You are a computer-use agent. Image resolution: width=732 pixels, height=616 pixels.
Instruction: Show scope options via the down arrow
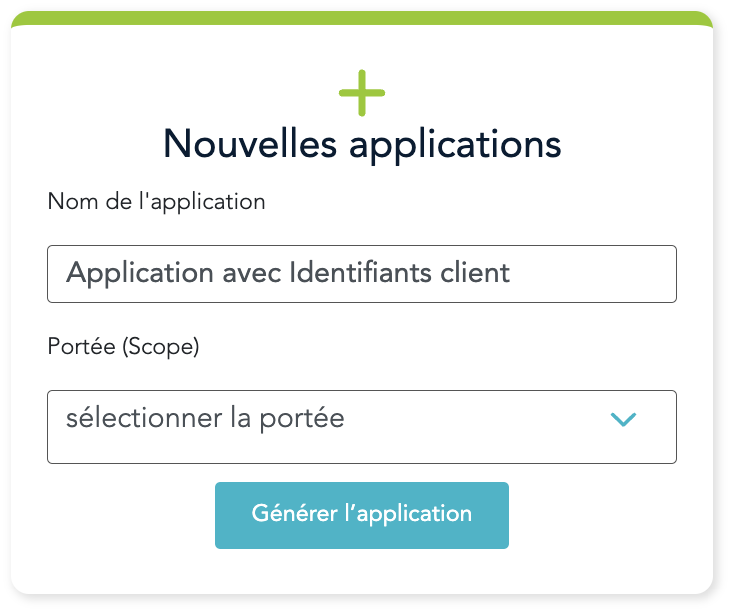623,419
